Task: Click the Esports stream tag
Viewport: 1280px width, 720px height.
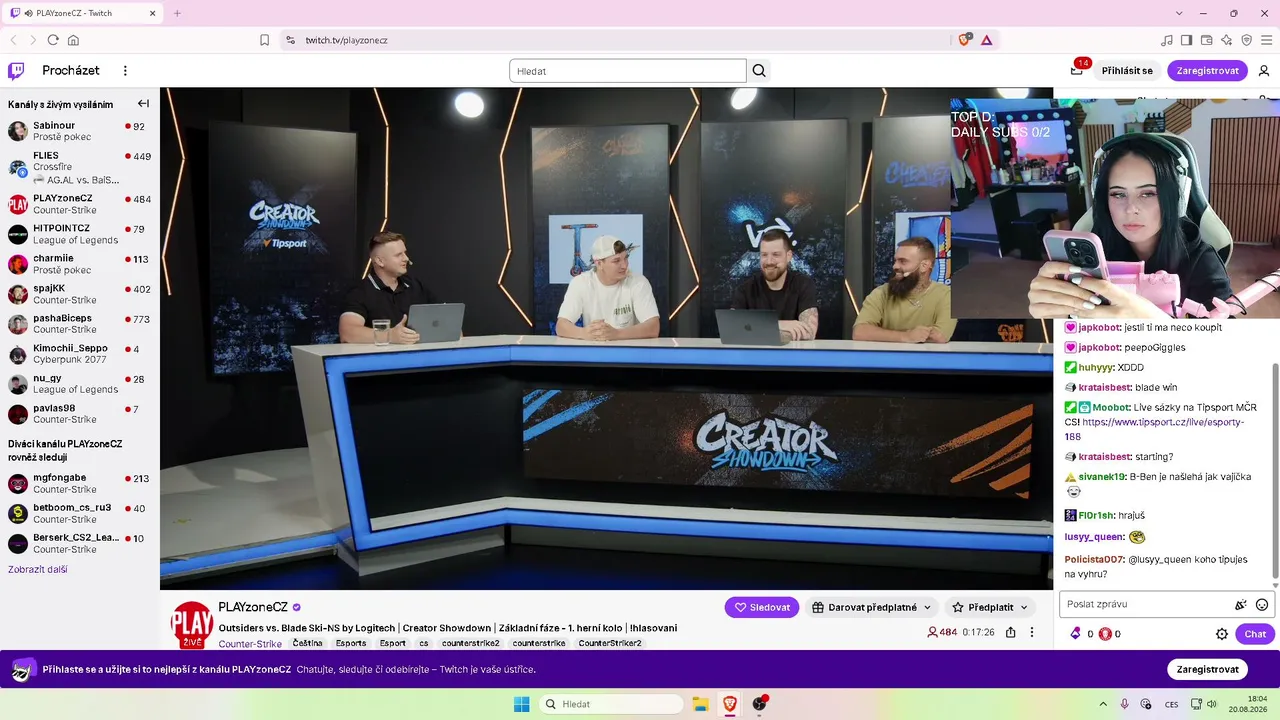Action: [x=351, y=643]
